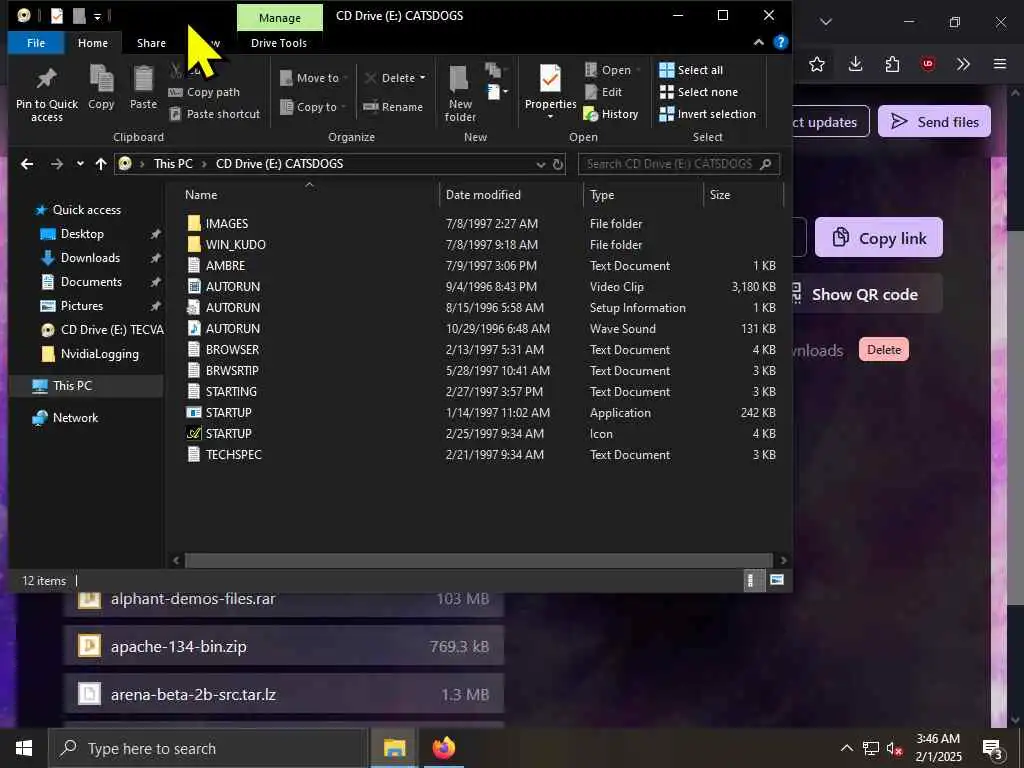Click the Windows taskbar search box
The width and height of the screenshot is (1024, 768).
[208, 748]
